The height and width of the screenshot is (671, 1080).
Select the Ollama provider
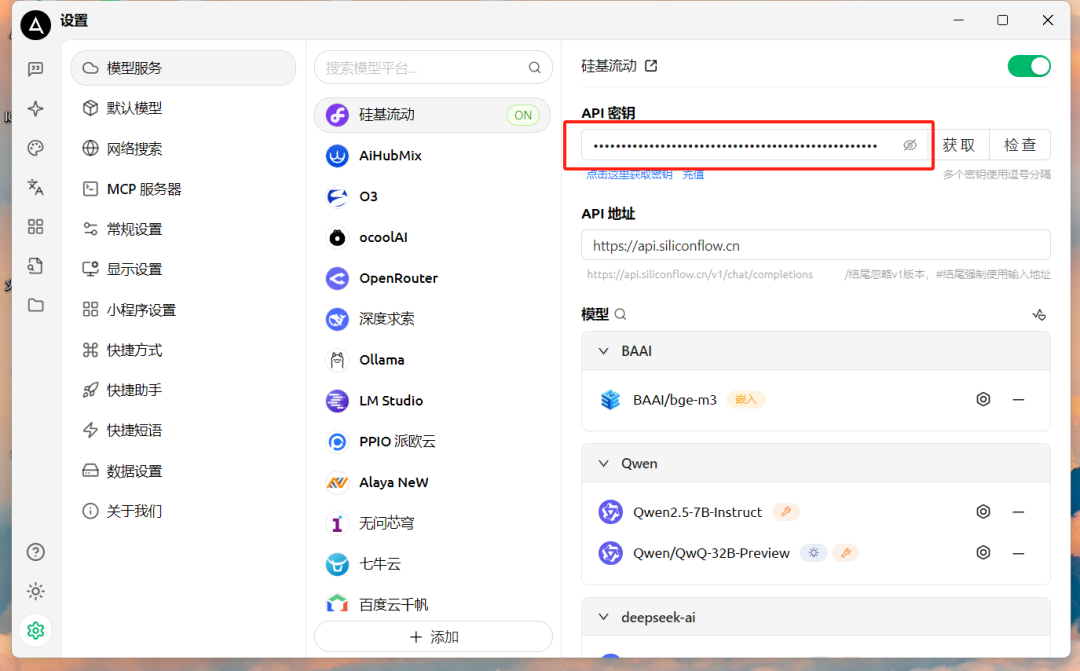tap(433, 360)
